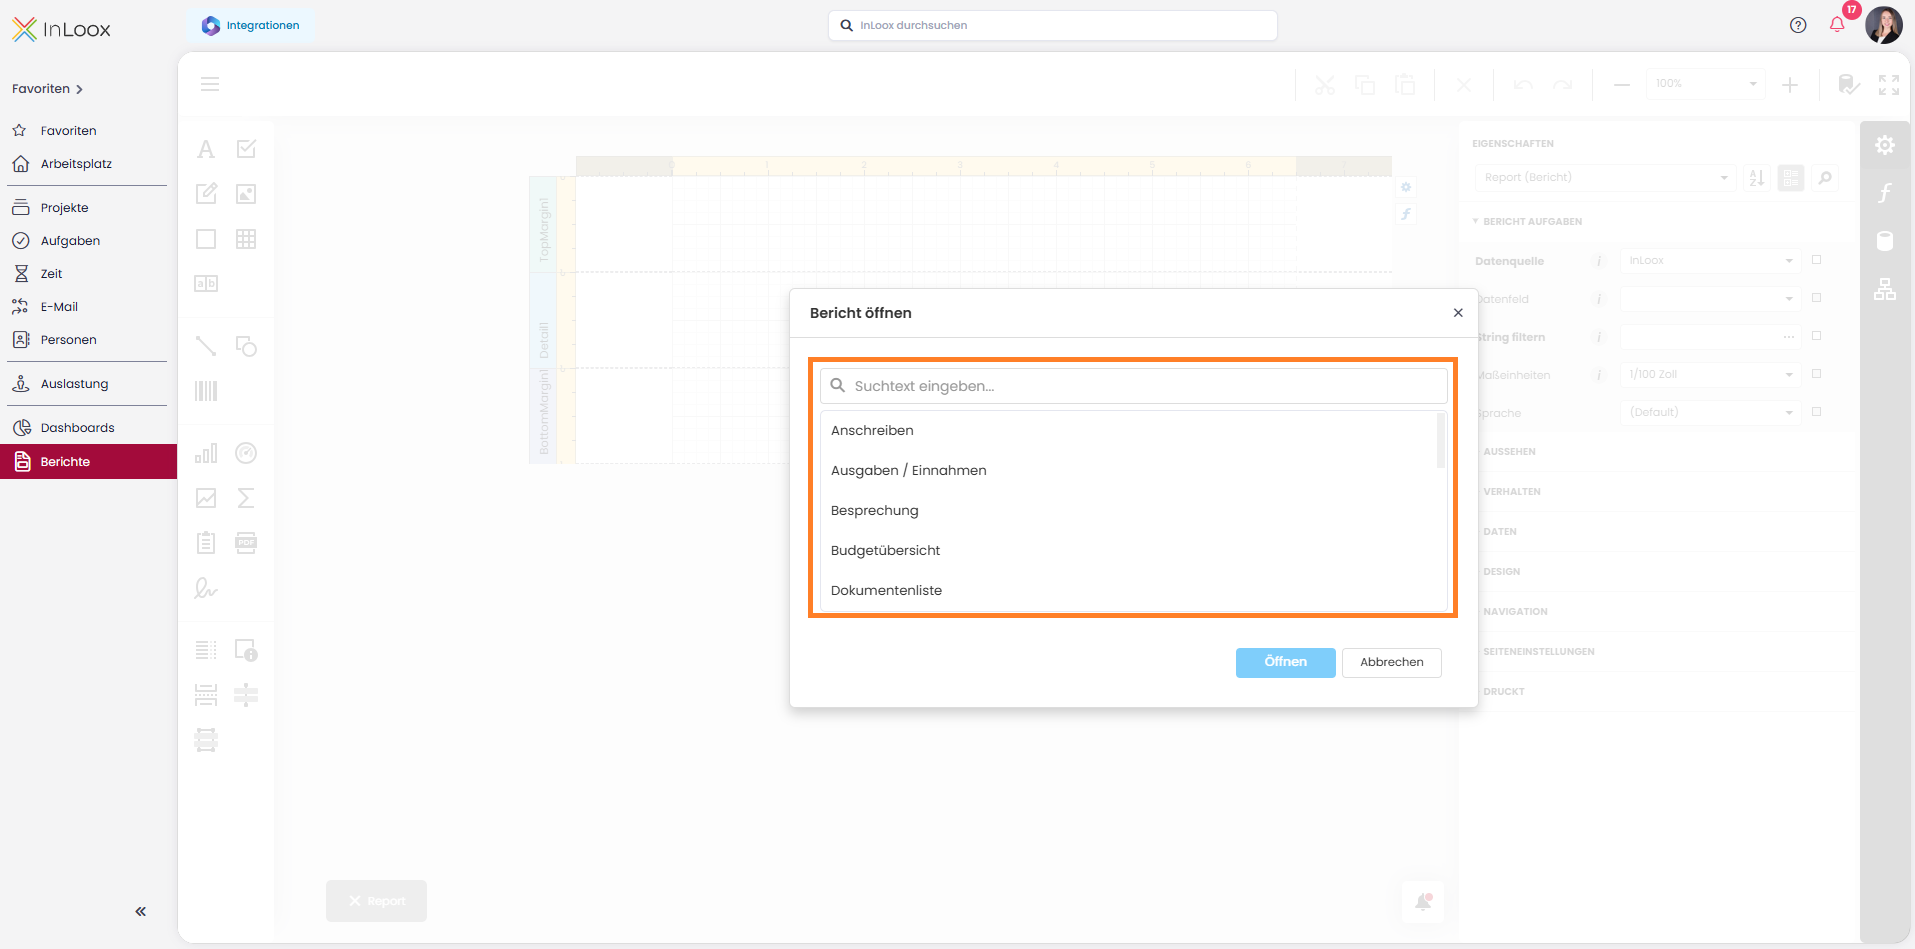Open the user profile avatar
The height and width of the screenshot is (949, 1915).
pos(1884,25)
